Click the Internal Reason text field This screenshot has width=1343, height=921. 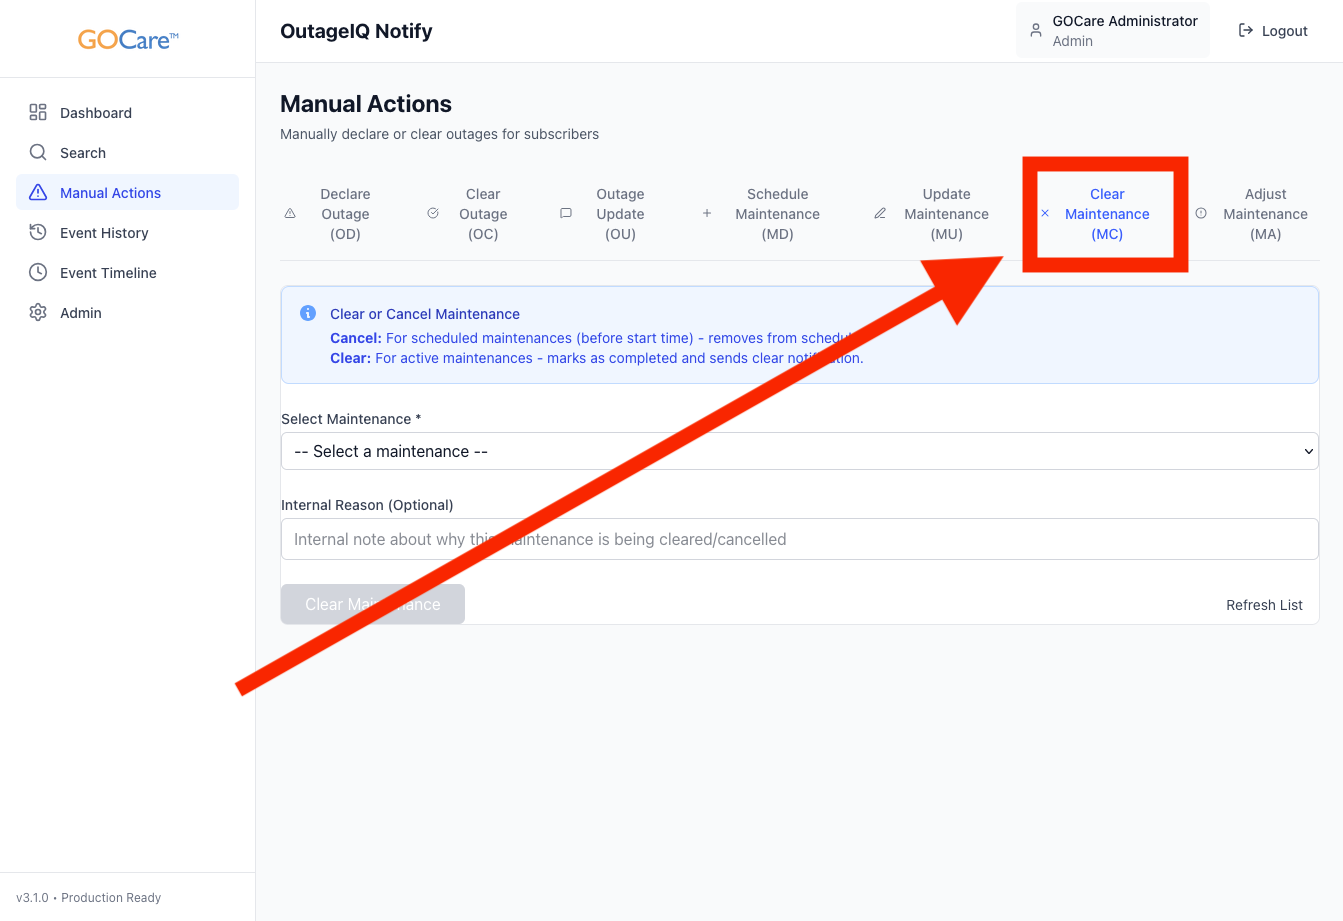click(x=798, y=539)
